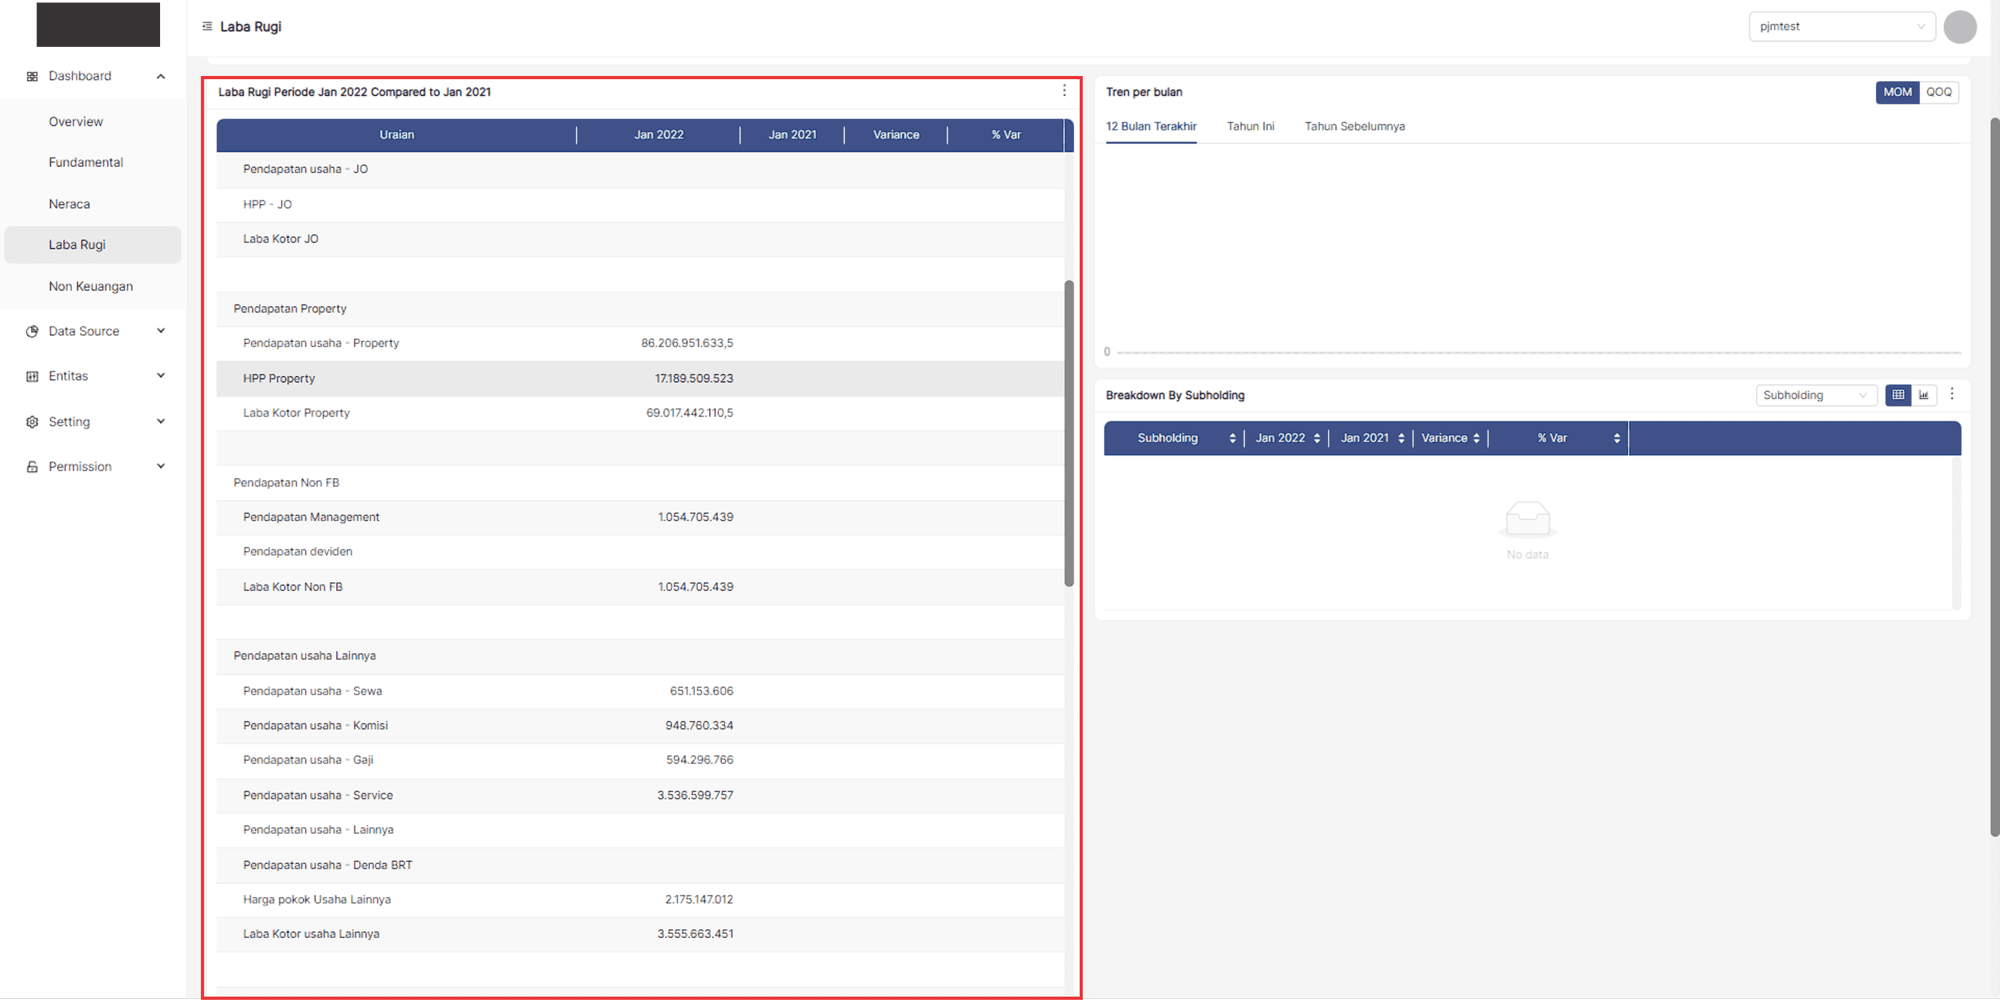Screen dimensions: 2000x1000
Task: Collapse the Dashboard sidebar section
Action: coord(160,76)
